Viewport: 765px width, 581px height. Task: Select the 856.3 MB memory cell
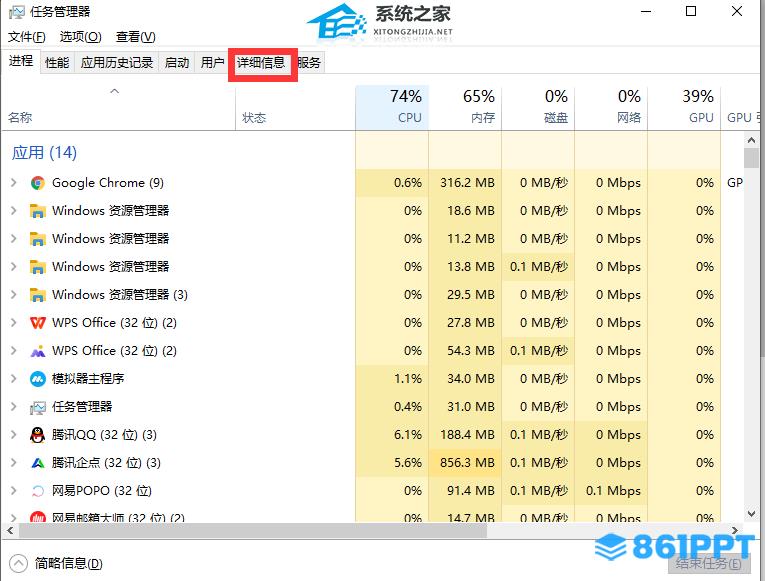465,462
